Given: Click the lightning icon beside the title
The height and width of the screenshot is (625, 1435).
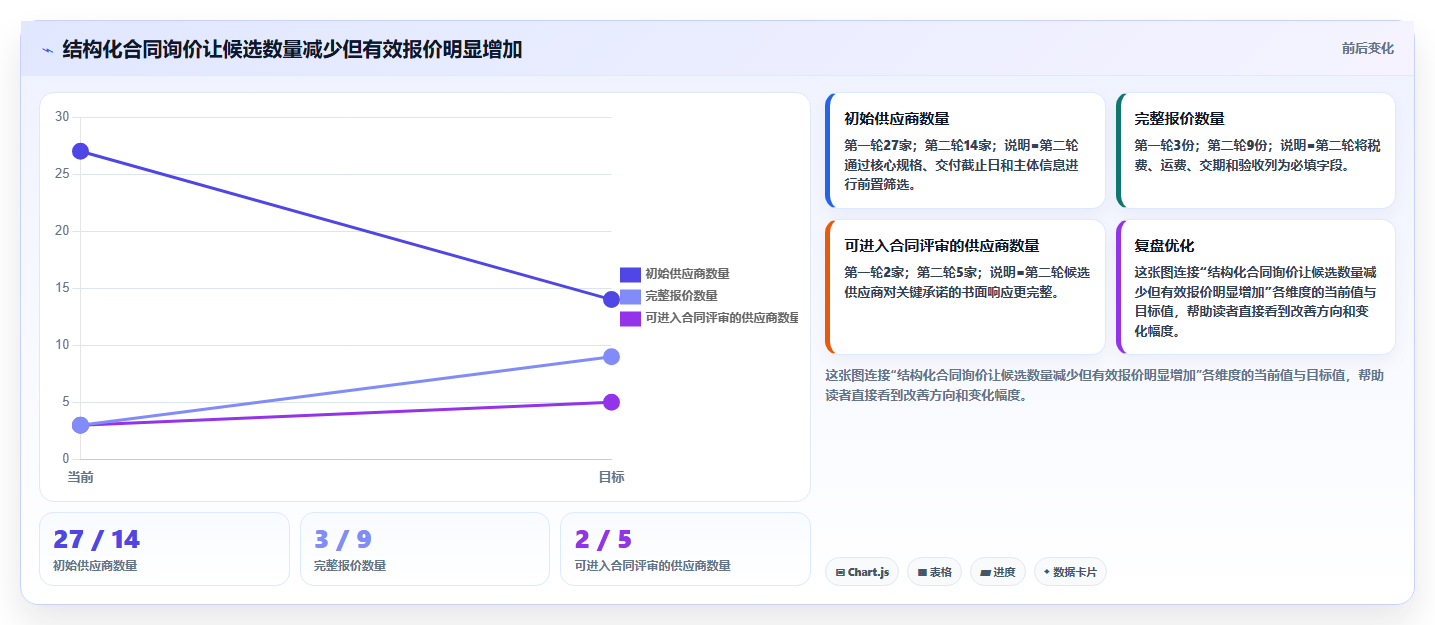Looking at the screenshot, I should tap(48, 50).
